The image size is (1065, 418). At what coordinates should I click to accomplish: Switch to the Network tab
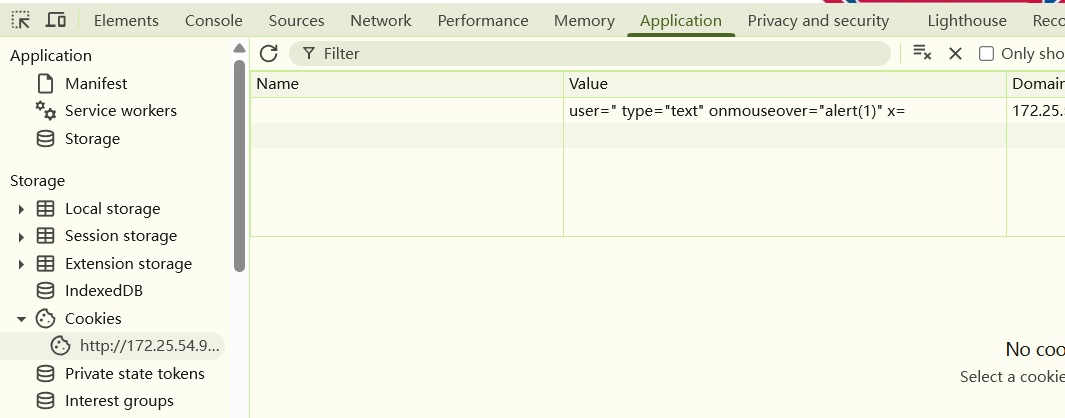click(380, 20)
